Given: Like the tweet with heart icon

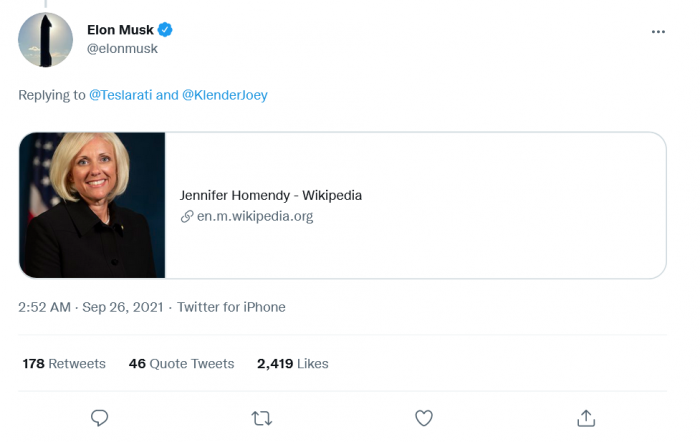Looking at the screenshot, I should coord(424,417).
